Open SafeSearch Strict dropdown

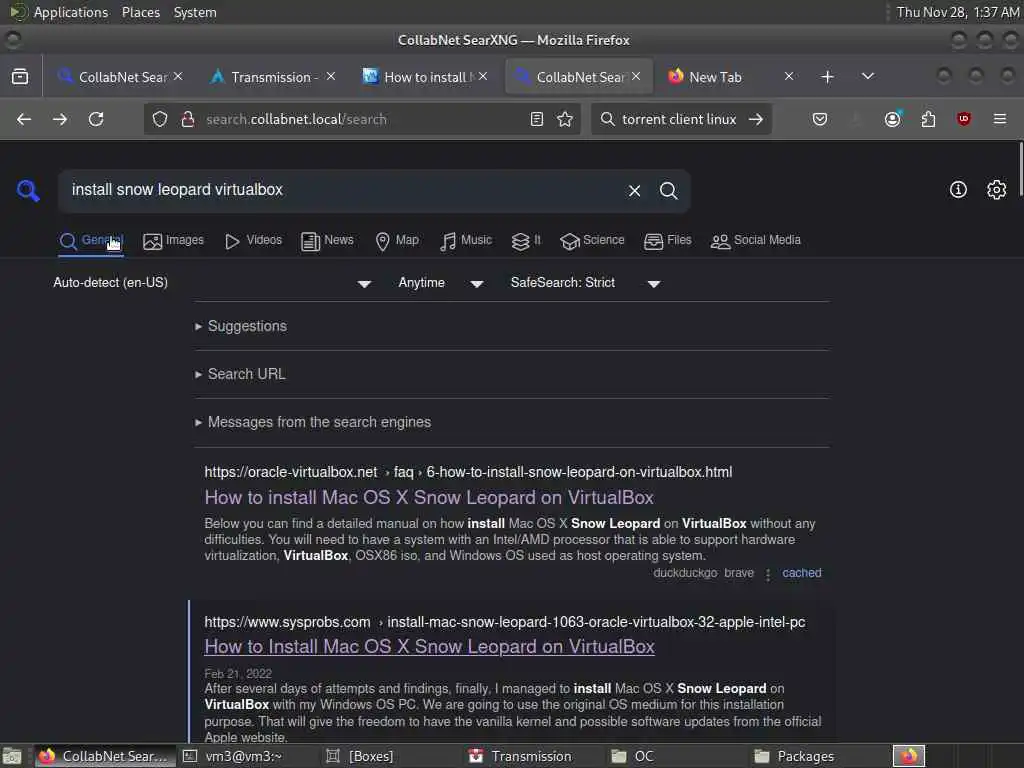(586, 283)
